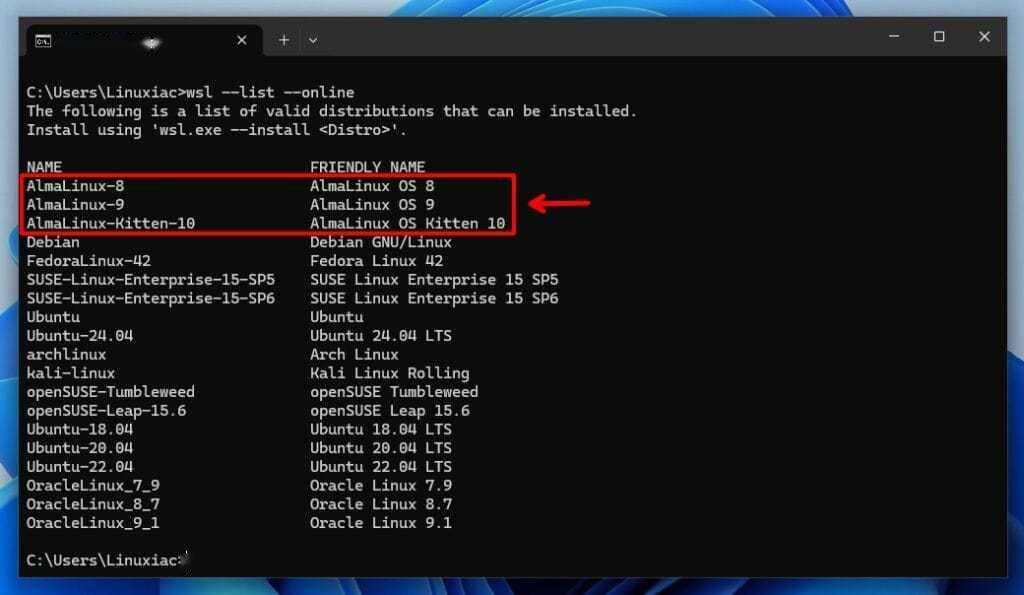1024x595 pixels.
Task: Select the Ubuntu-24.04 entry
Action: pyautogui.click(x=80, y=336)
